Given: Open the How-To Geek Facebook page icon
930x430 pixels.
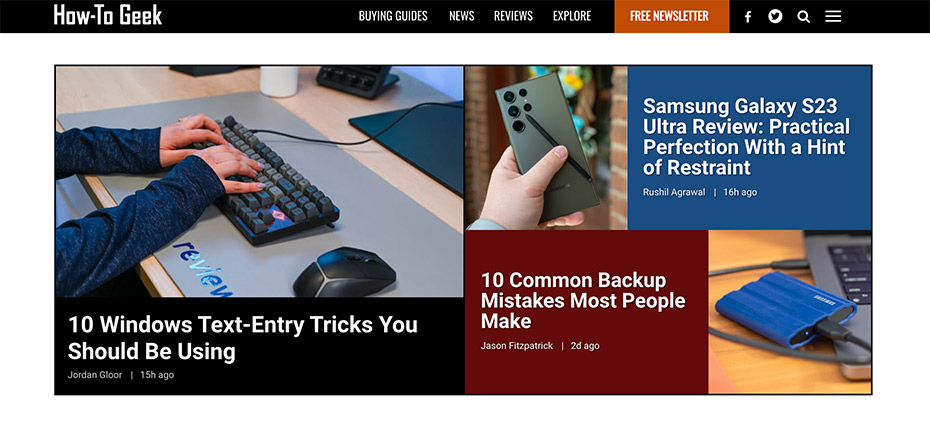Looking at the screenshot, I should coord(748,17).
